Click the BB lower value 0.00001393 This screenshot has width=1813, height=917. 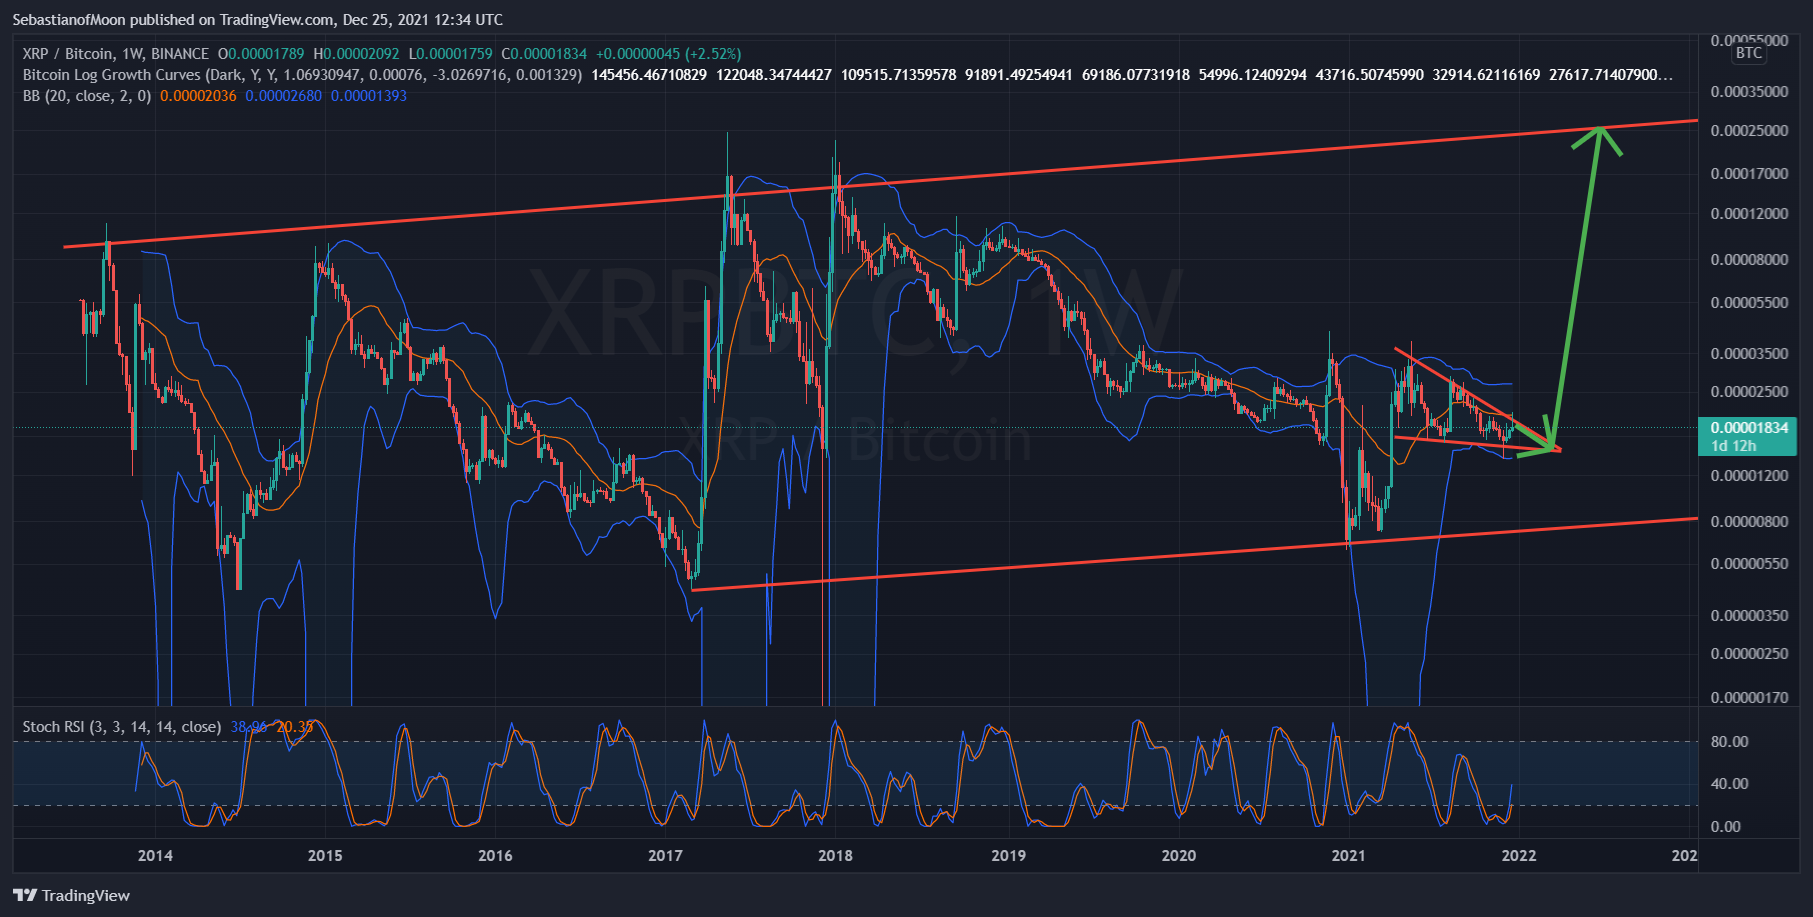coord(369,96)
